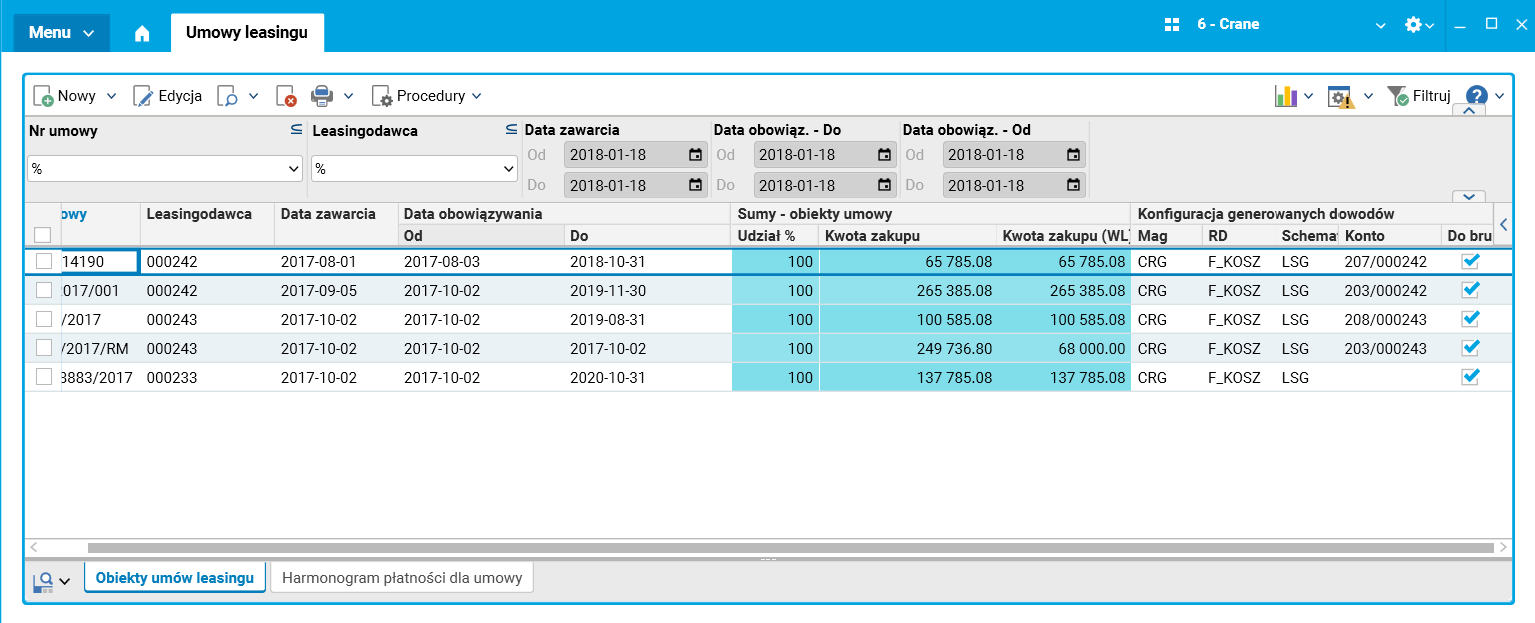Click the view settings warning icon
Viewport: 1535px width, 623px height.
pos(1340,96)
